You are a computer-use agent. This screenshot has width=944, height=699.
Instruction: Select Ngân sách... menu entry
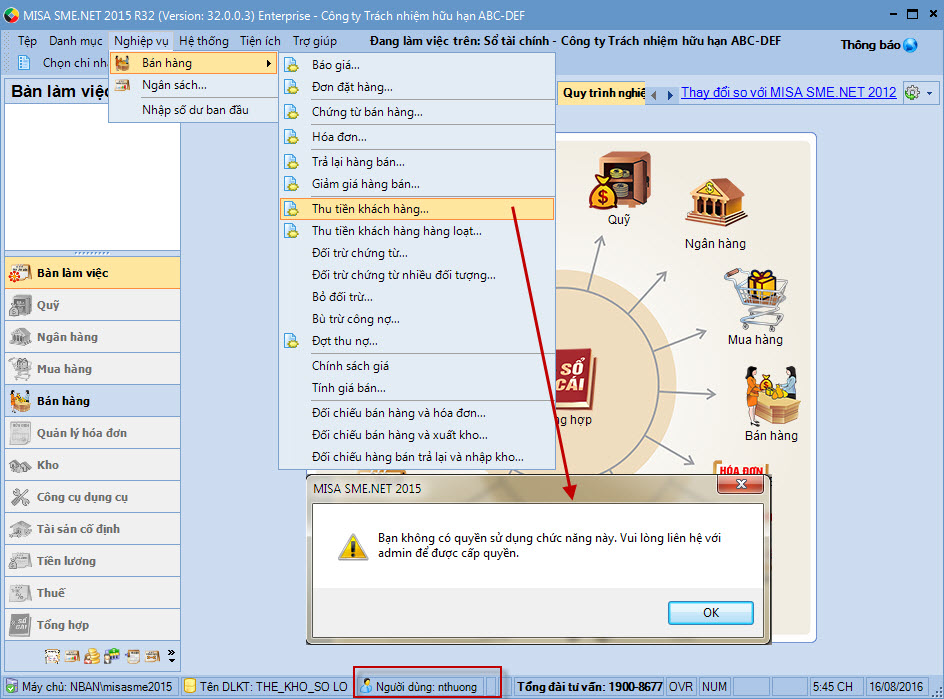pyautogui.click(x=193, y=85)
